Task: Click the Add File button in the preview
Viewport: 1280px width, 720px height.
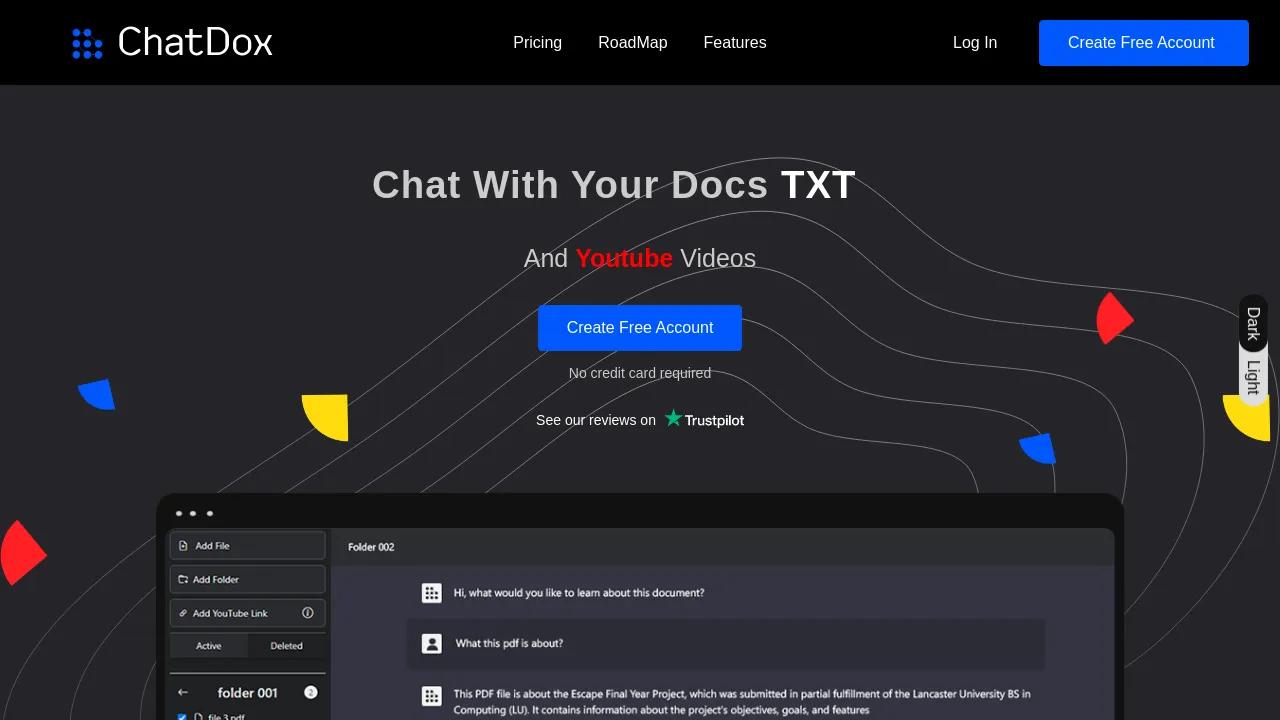Action: pos(248,546)
